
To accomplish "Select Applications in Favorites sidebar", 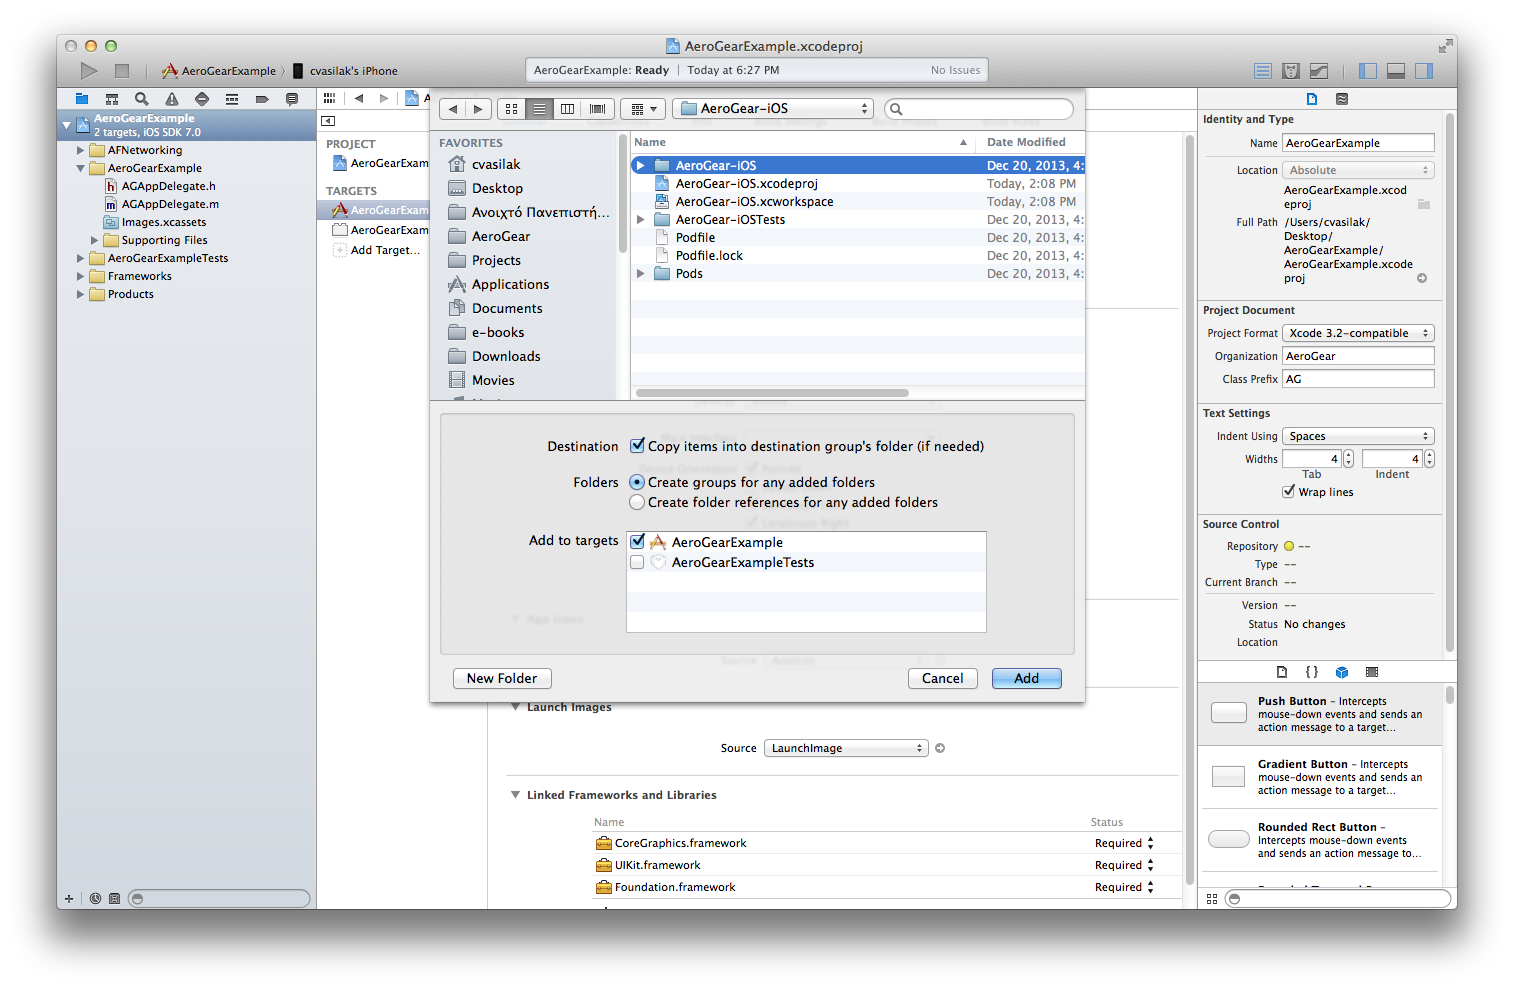I will tap(510, 284).
